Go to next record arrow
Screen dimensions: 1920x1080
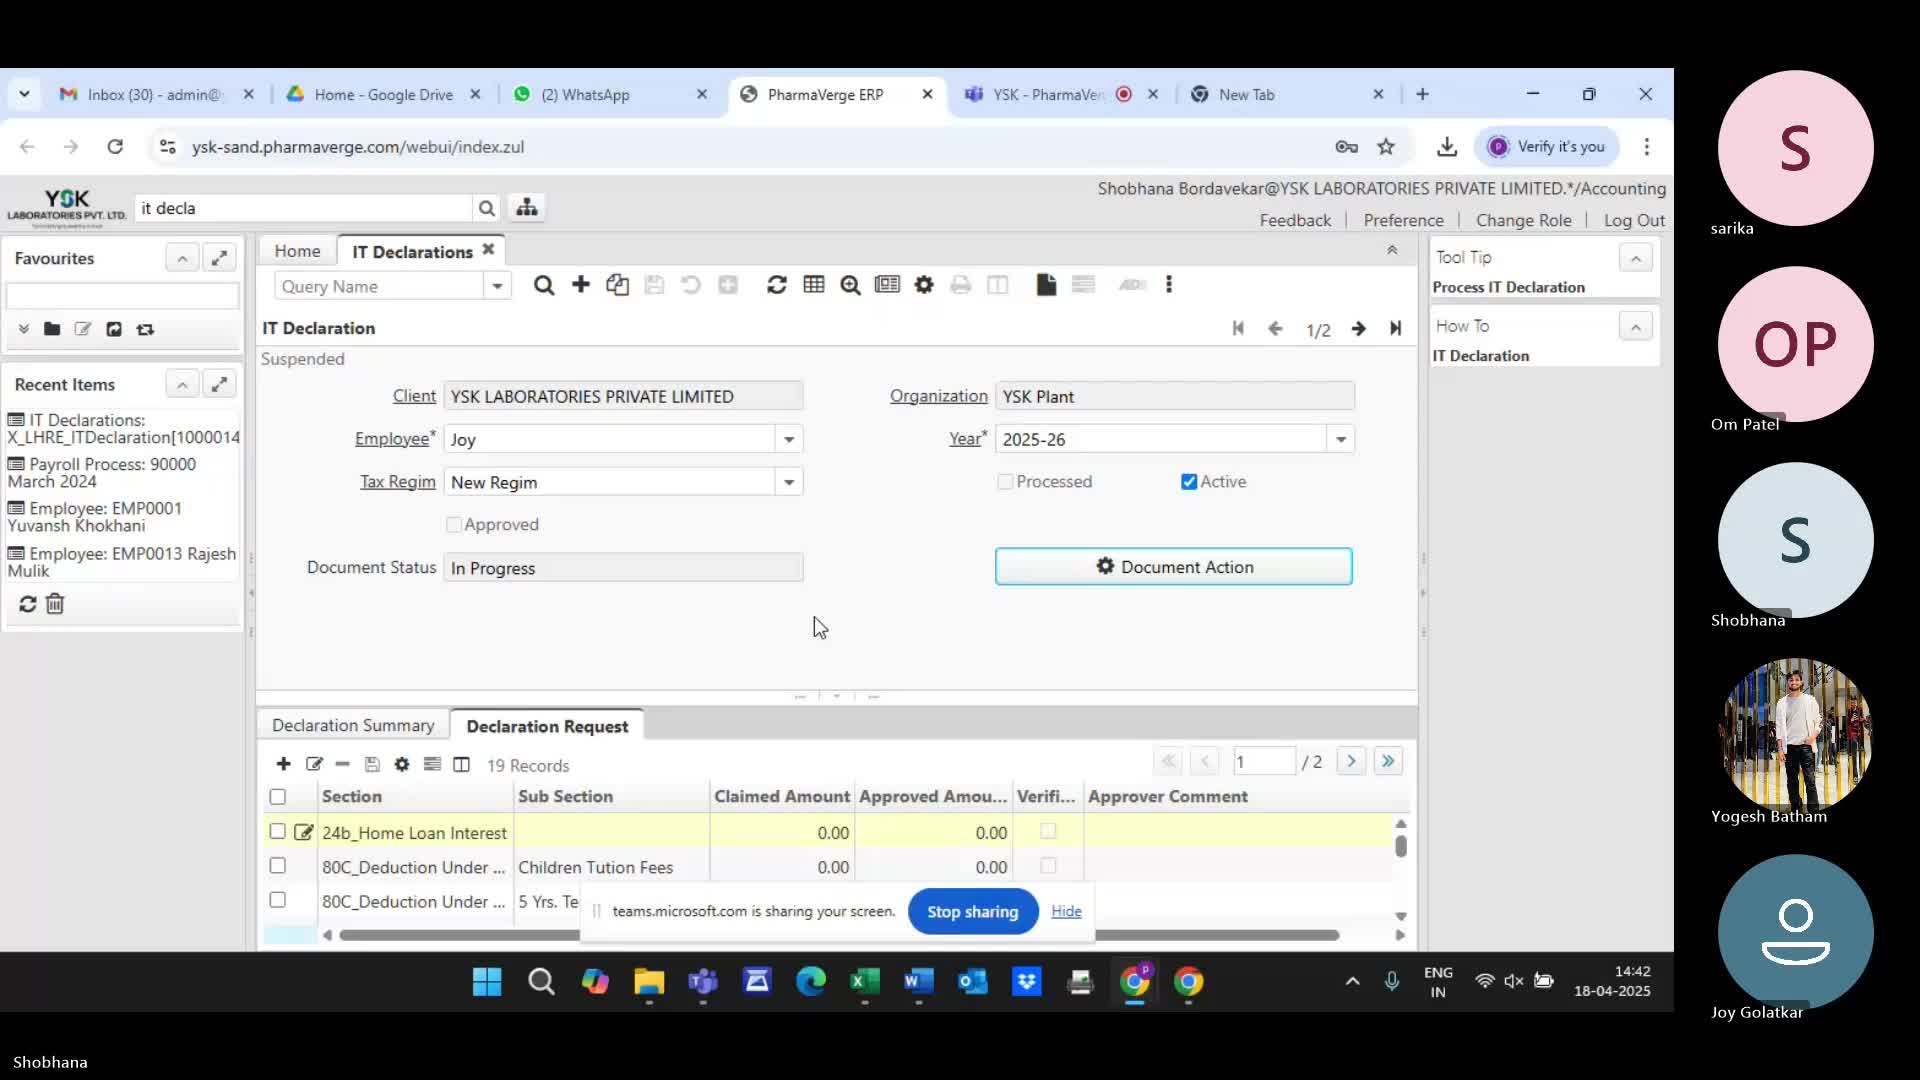coord(1358,328)
